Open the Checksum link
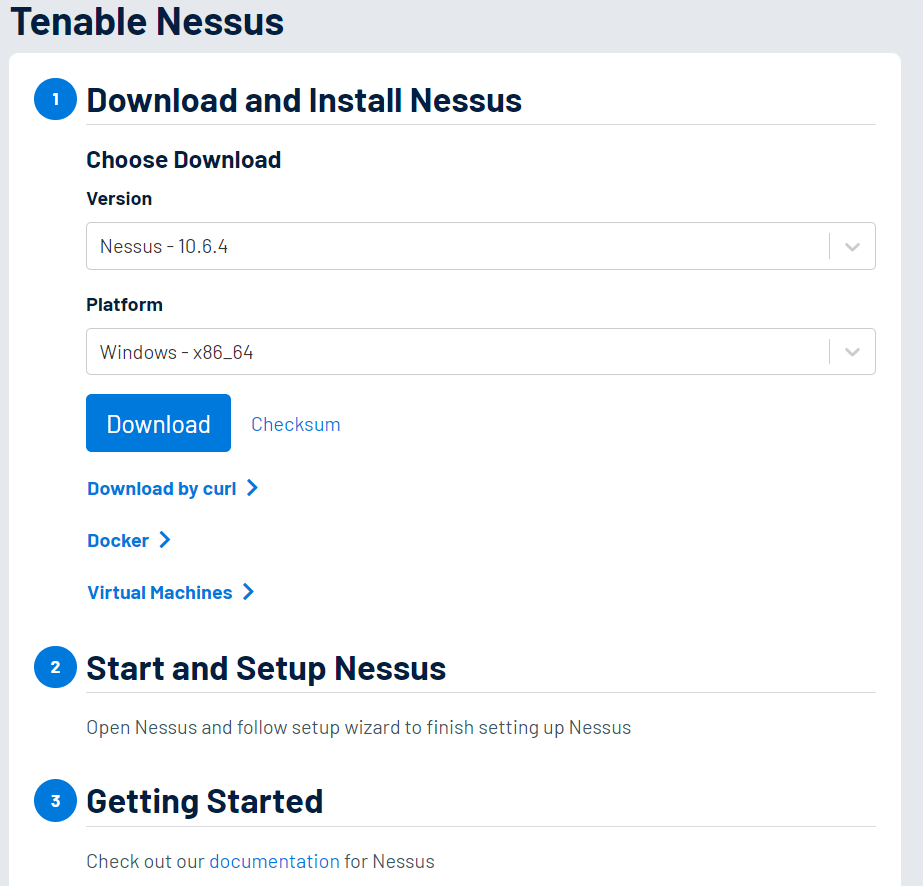The height and width of the screenshot is (886, 923). click(x=296, y=424)
